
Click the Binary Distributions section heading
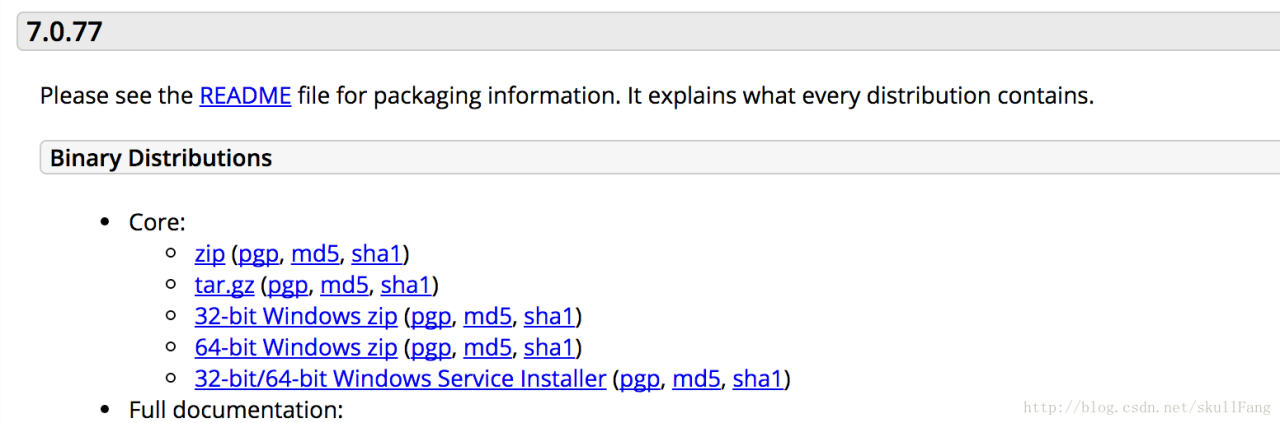[161, 158]
